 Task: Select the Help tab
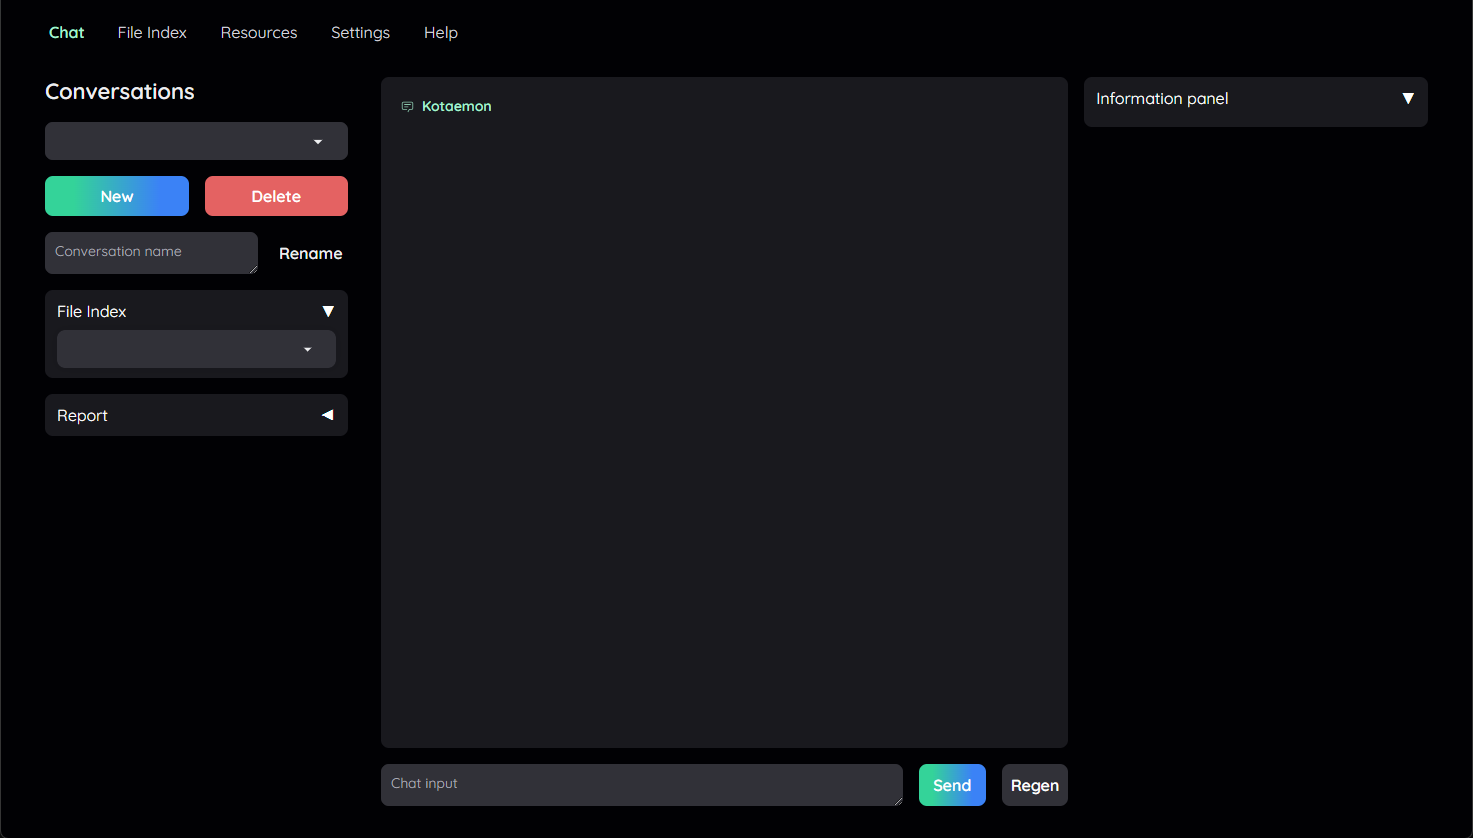pos(440,33)
